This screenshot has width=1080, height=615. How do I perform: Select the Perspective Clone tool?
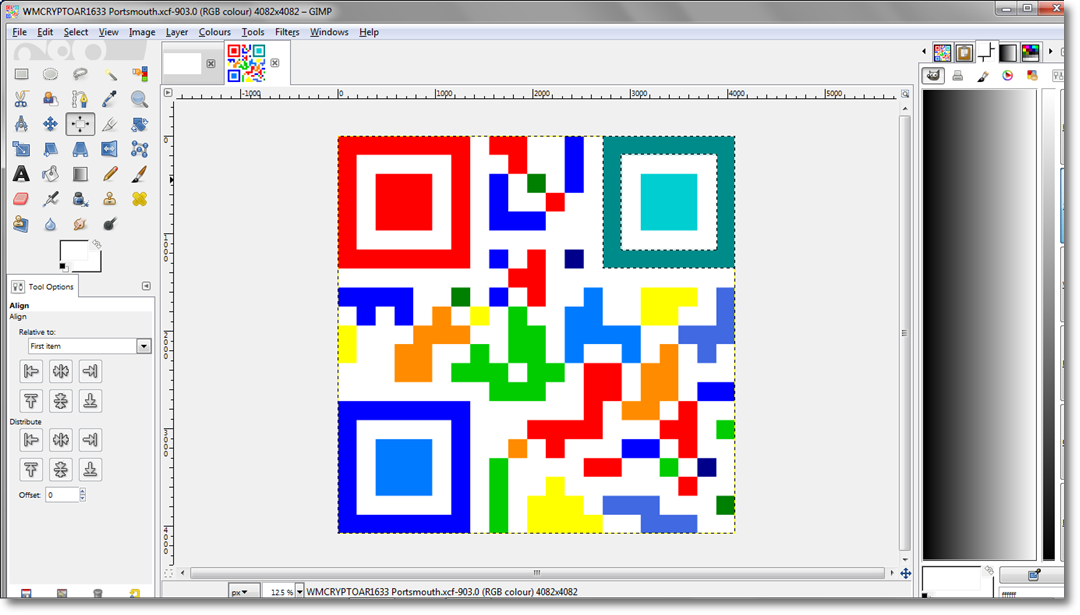(x=21, y=224)
